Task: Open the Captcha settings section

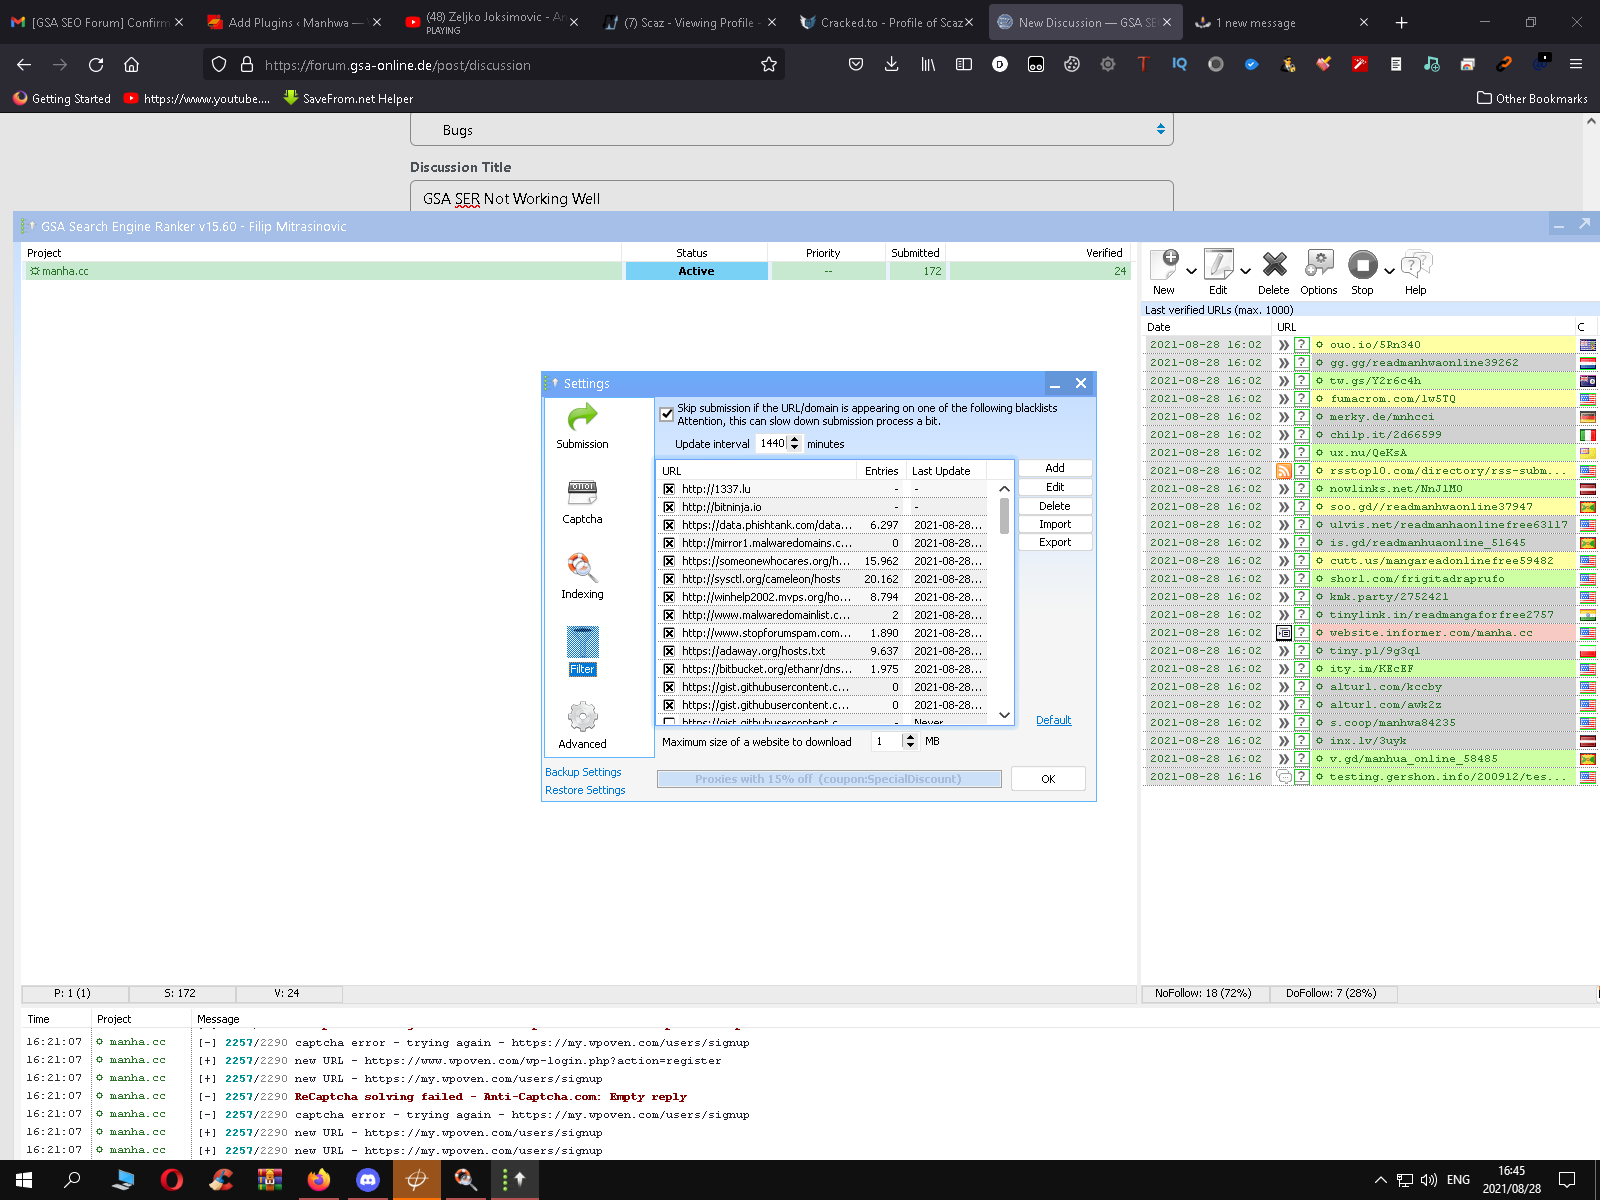Action: point(582,502)
